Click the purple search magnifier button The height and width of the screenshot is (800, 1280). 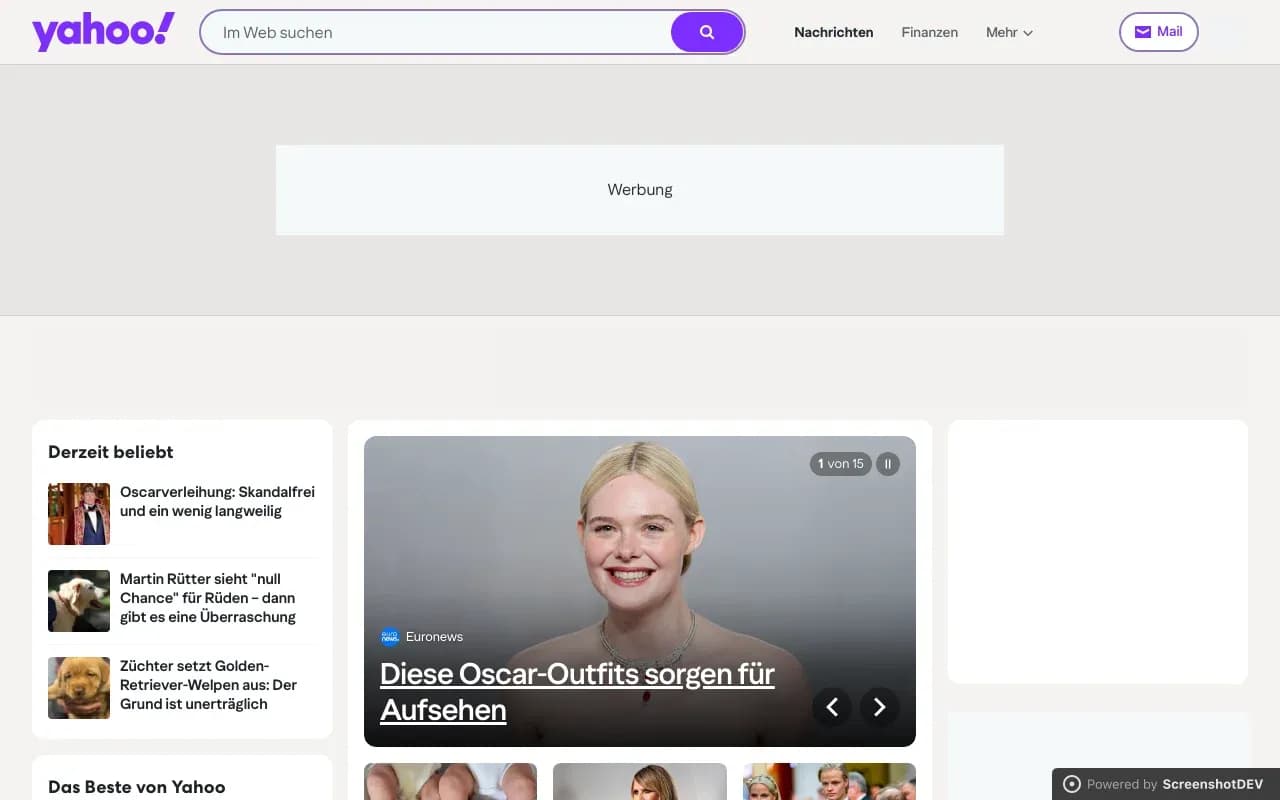pyautogui.click(x=707, y=32)
